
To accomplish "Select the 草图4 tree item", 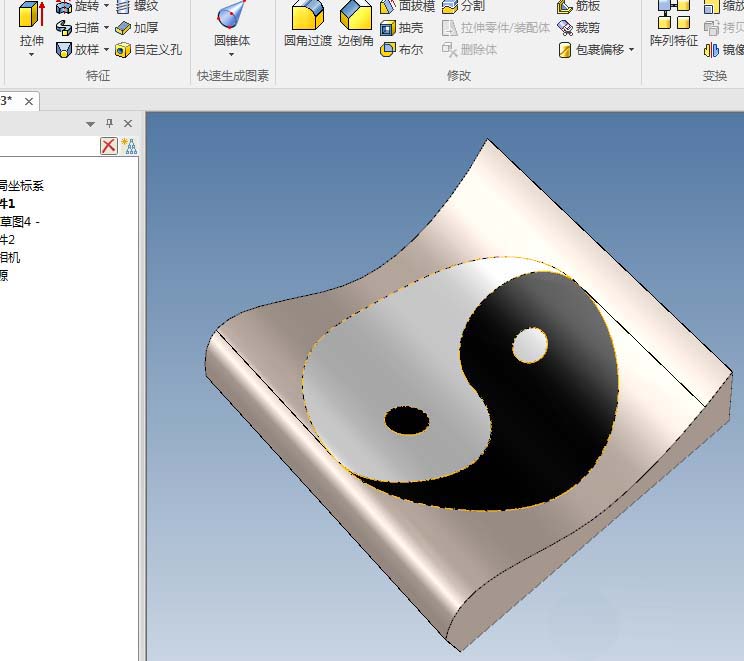I will (x=19, y=222).
